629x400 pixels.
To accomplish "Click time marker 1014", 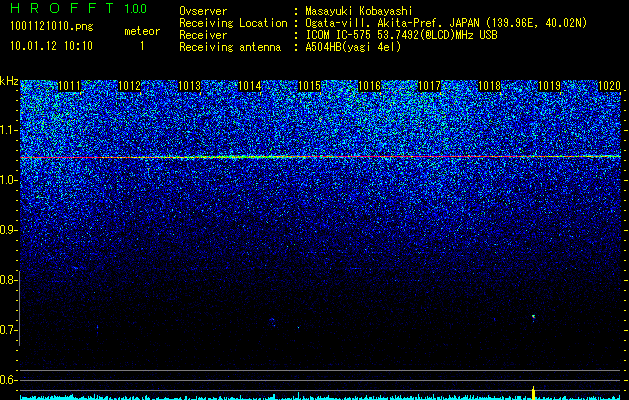I will 250,86.
